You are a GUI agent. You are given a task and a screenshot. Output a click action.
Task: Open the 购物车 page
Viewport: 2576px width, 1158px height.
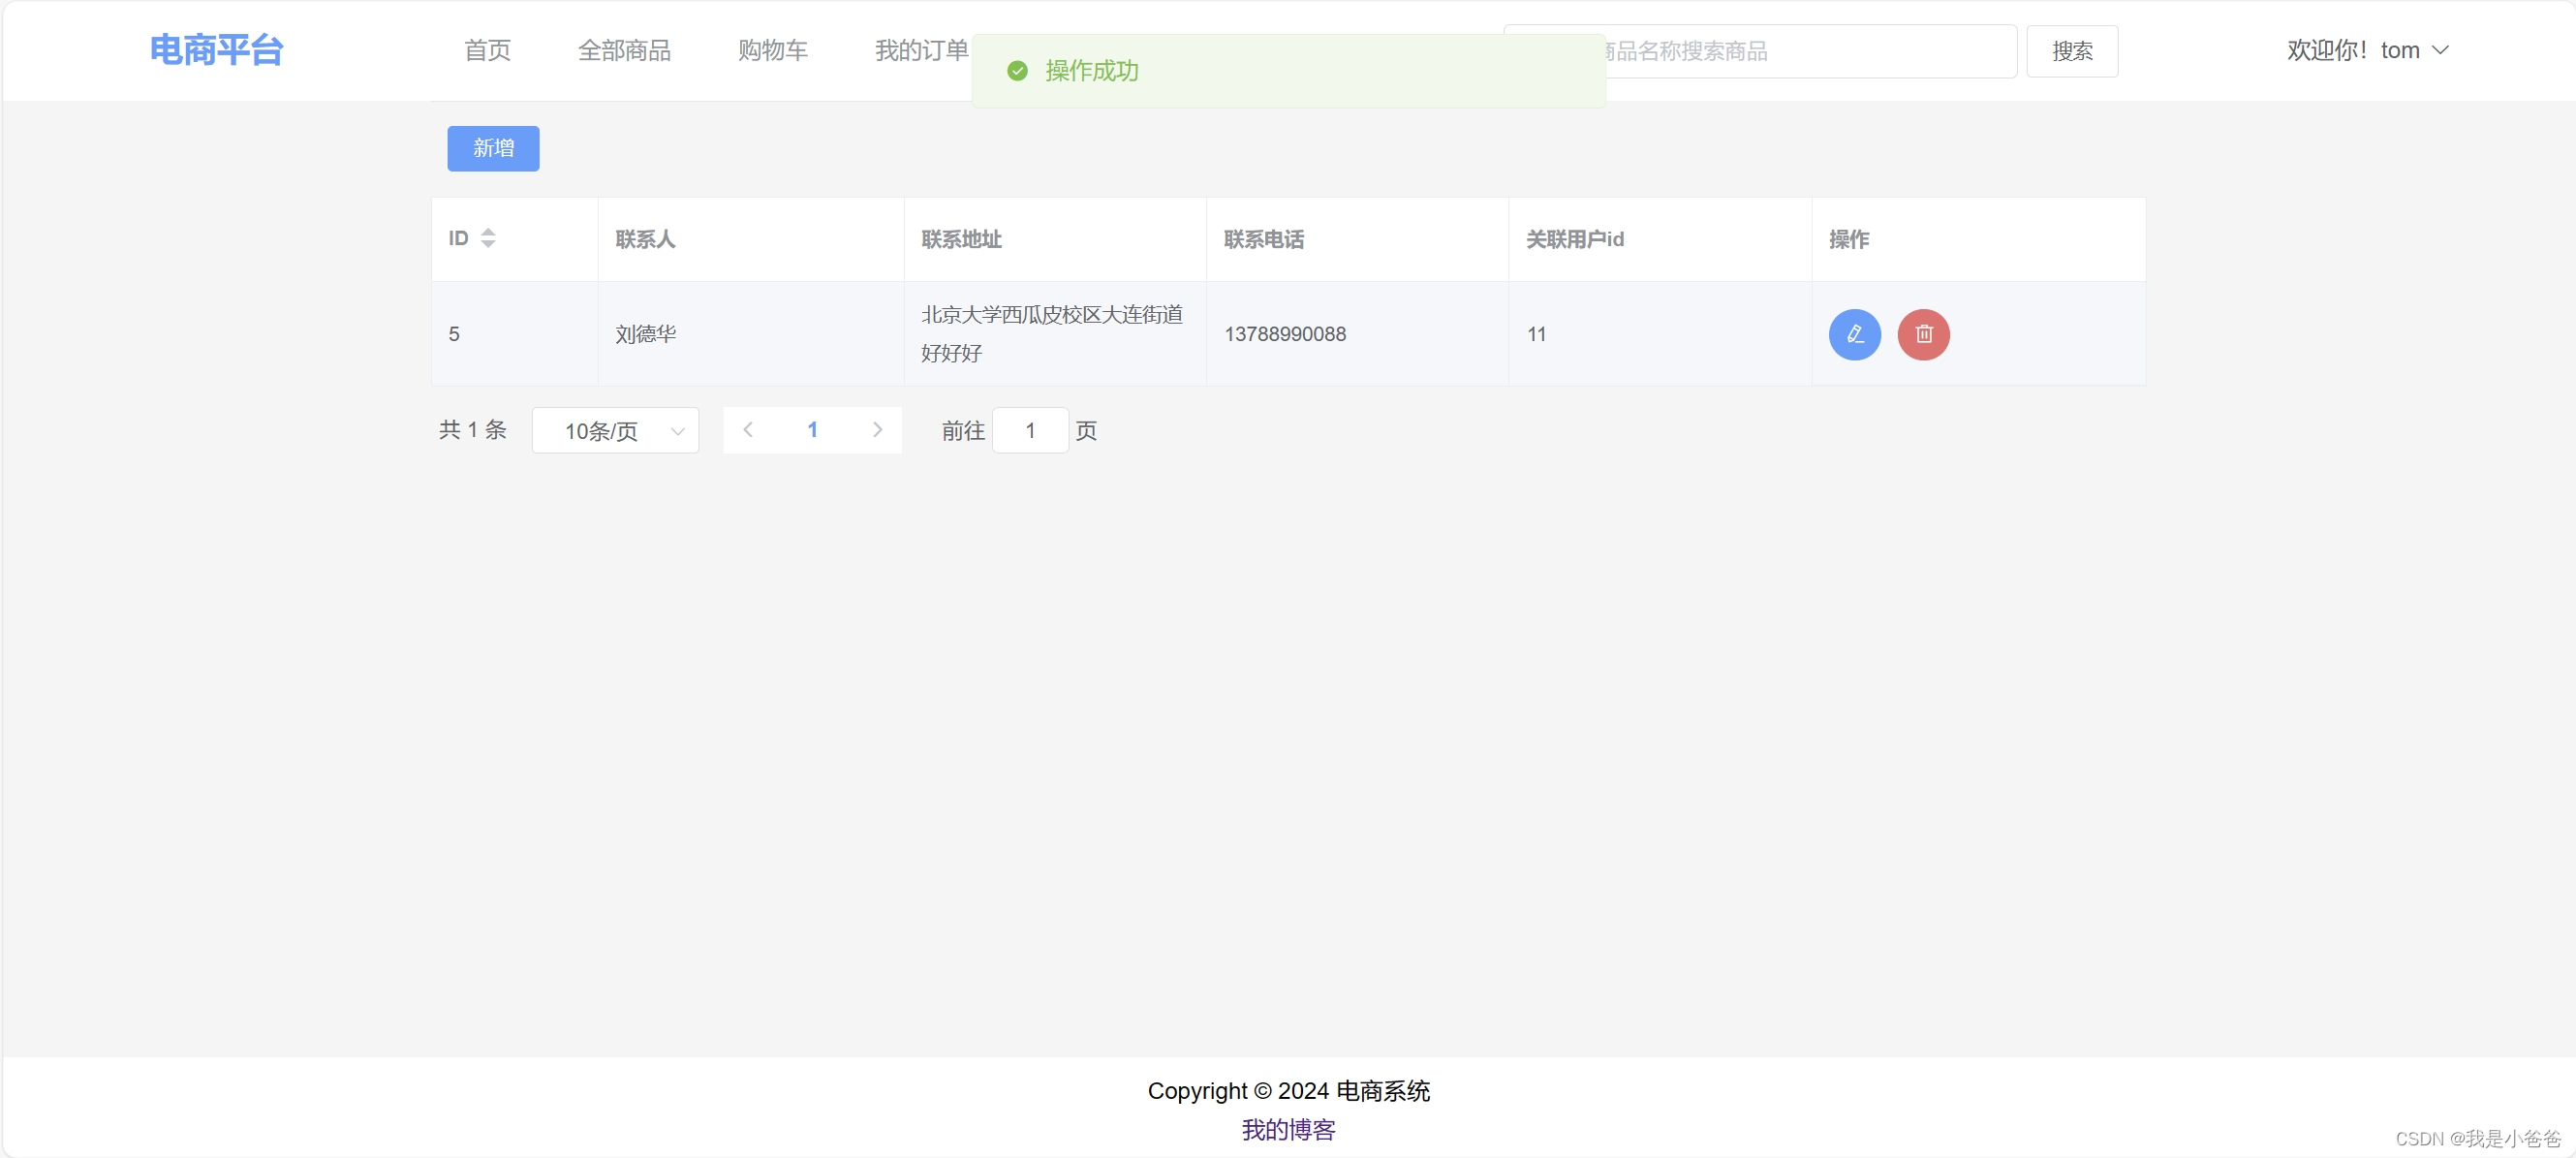coord(772,50)
